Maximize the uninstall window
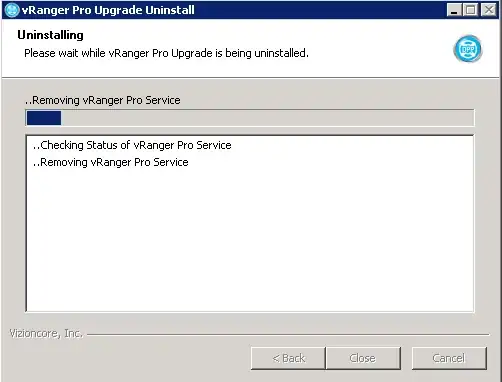 pyautogui.click(x=471, y=10)
